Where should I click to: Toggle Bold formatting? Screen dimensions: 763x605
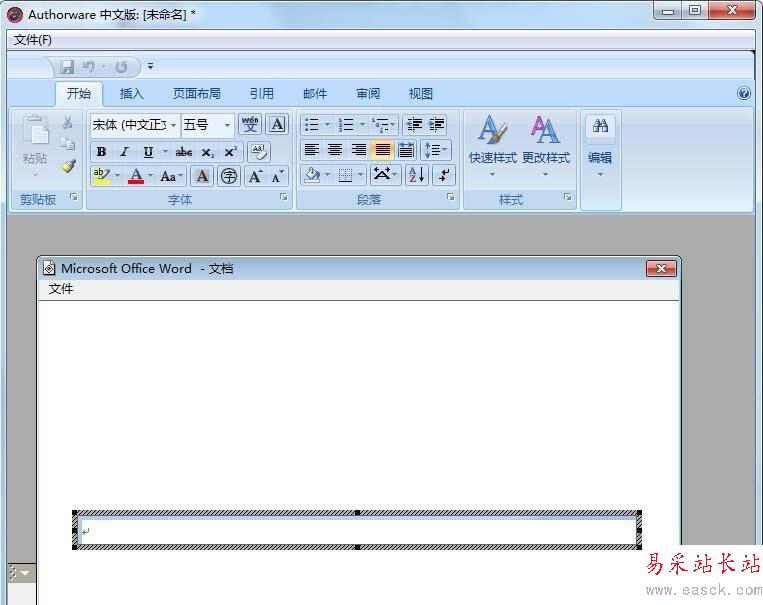pyautogui.click(x=101, y=152)
